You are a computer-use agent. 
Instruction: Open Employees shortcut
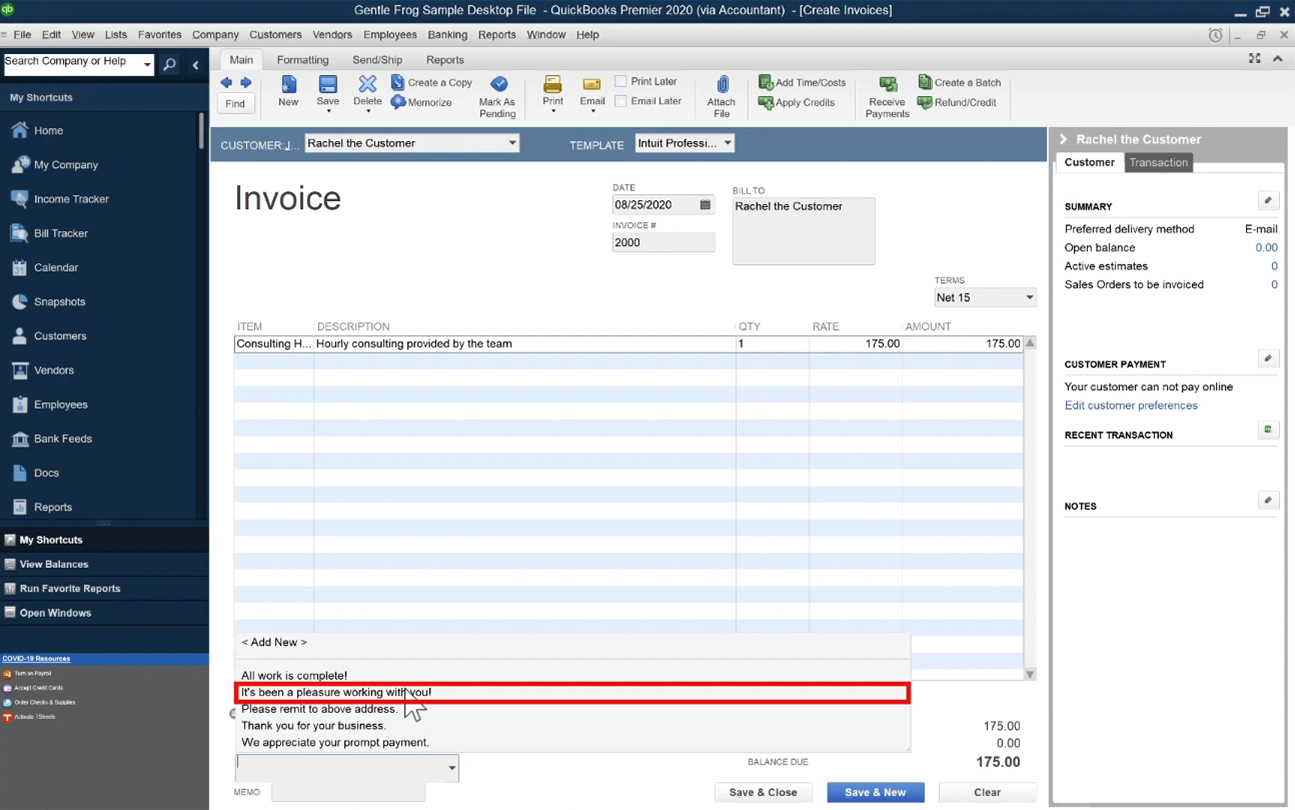click(x=50, y=404)
